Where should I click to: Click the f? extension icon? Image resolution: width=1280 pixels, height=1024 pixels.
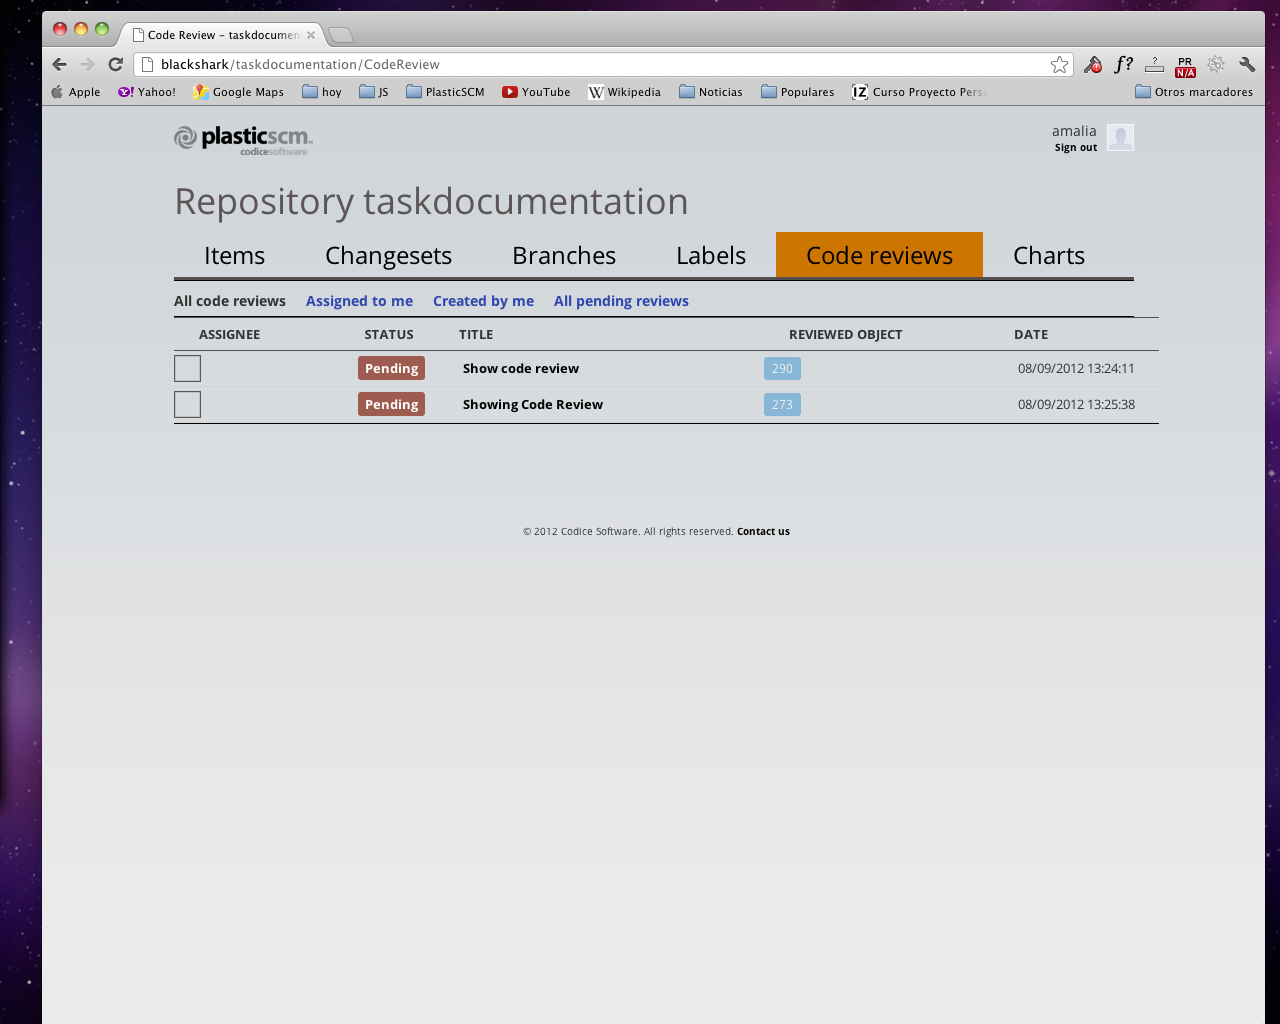[x=1122, y=63]
